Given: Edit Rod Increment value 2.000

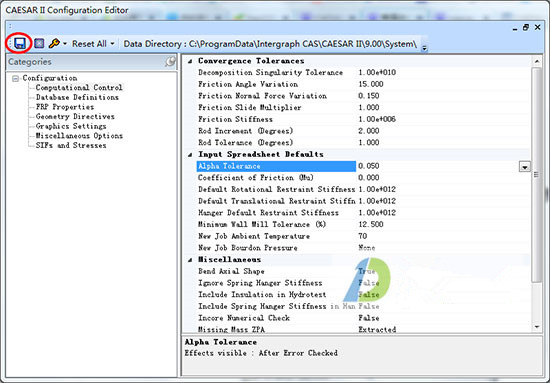Looking at the screenshot, I should point(369,131).
